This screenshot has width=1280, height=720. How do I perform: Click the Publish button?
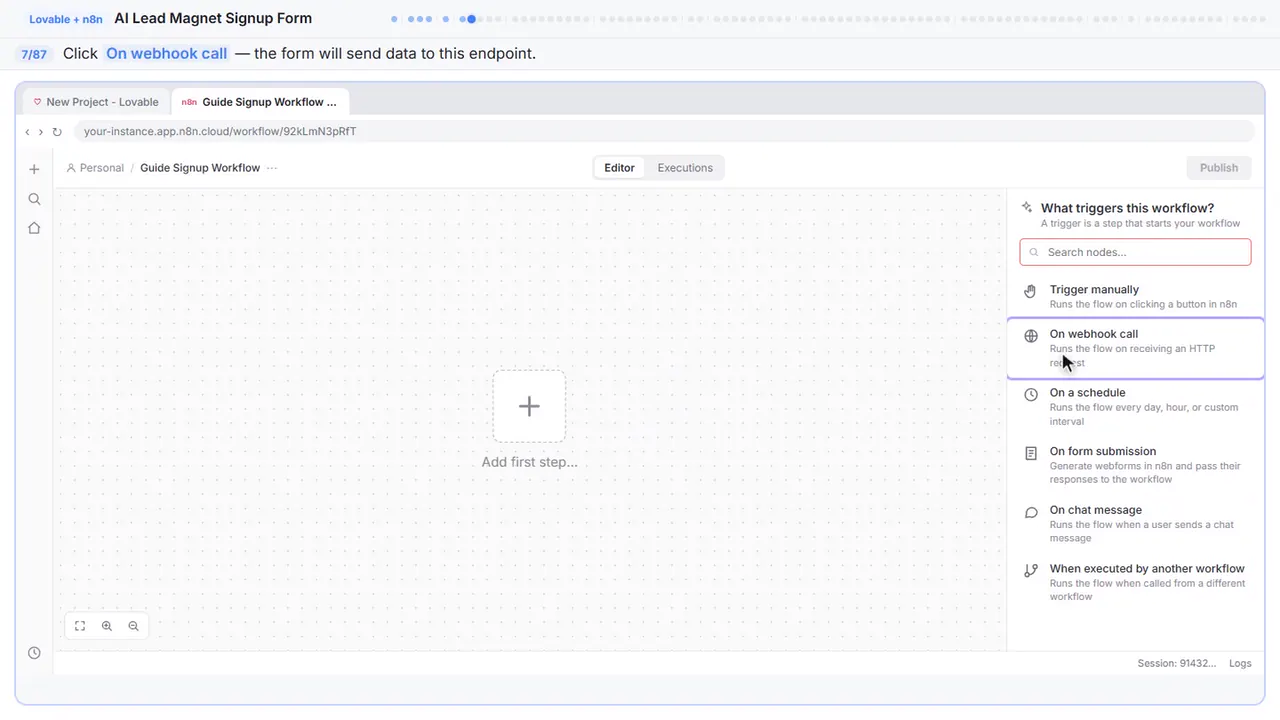pos(1218,168)
